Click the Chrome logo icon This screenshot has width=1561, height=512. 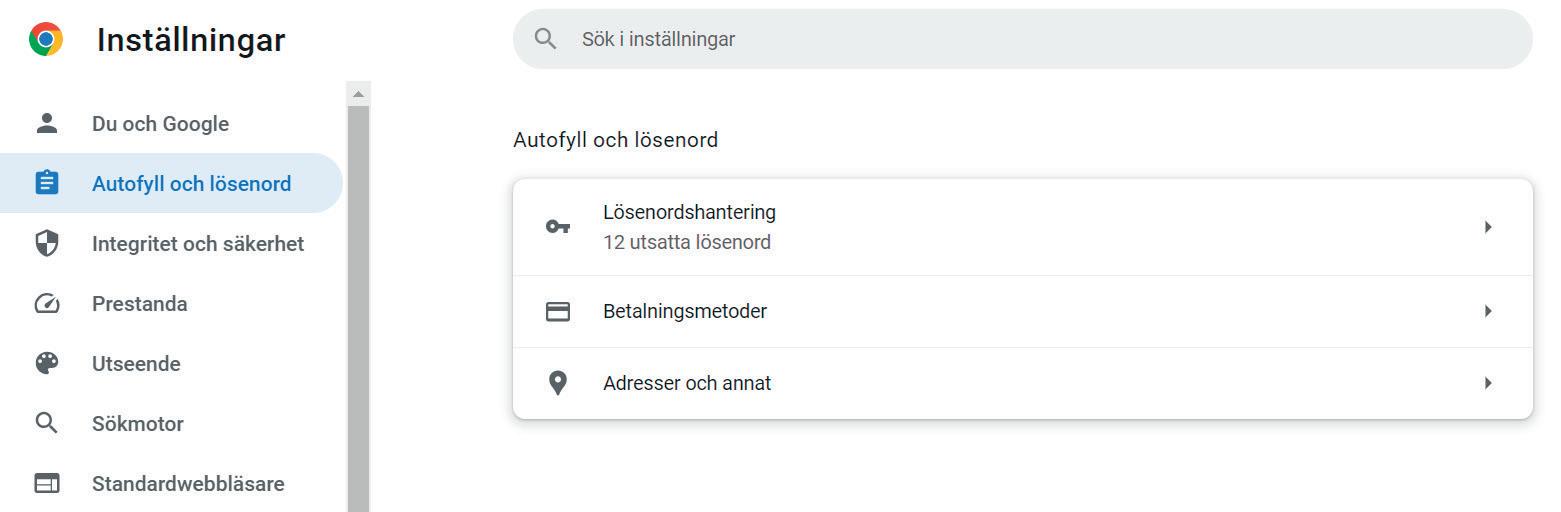[46, 39]
